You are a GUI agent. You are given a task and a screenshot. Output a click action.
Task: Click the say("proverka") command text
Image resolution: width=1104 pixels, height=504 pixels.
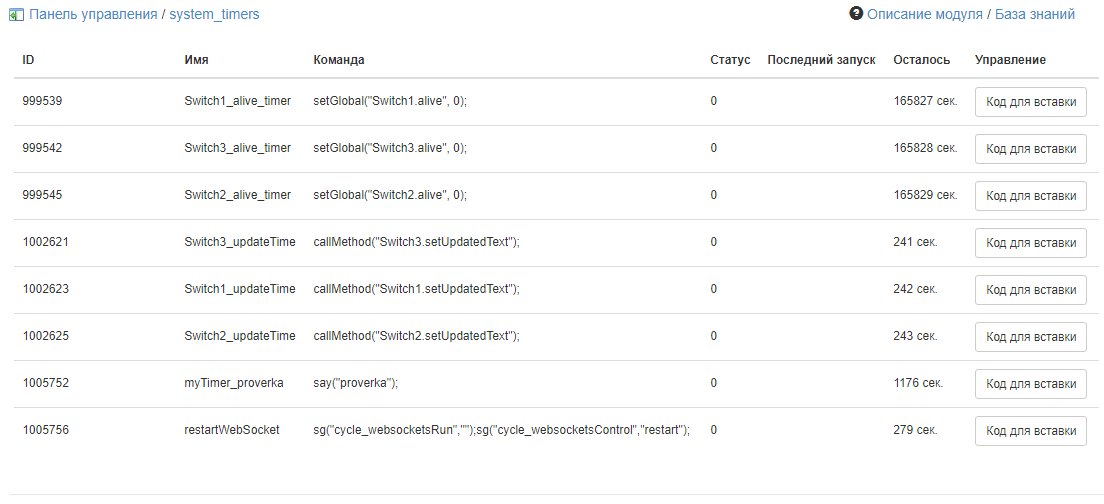coord(355,383)
